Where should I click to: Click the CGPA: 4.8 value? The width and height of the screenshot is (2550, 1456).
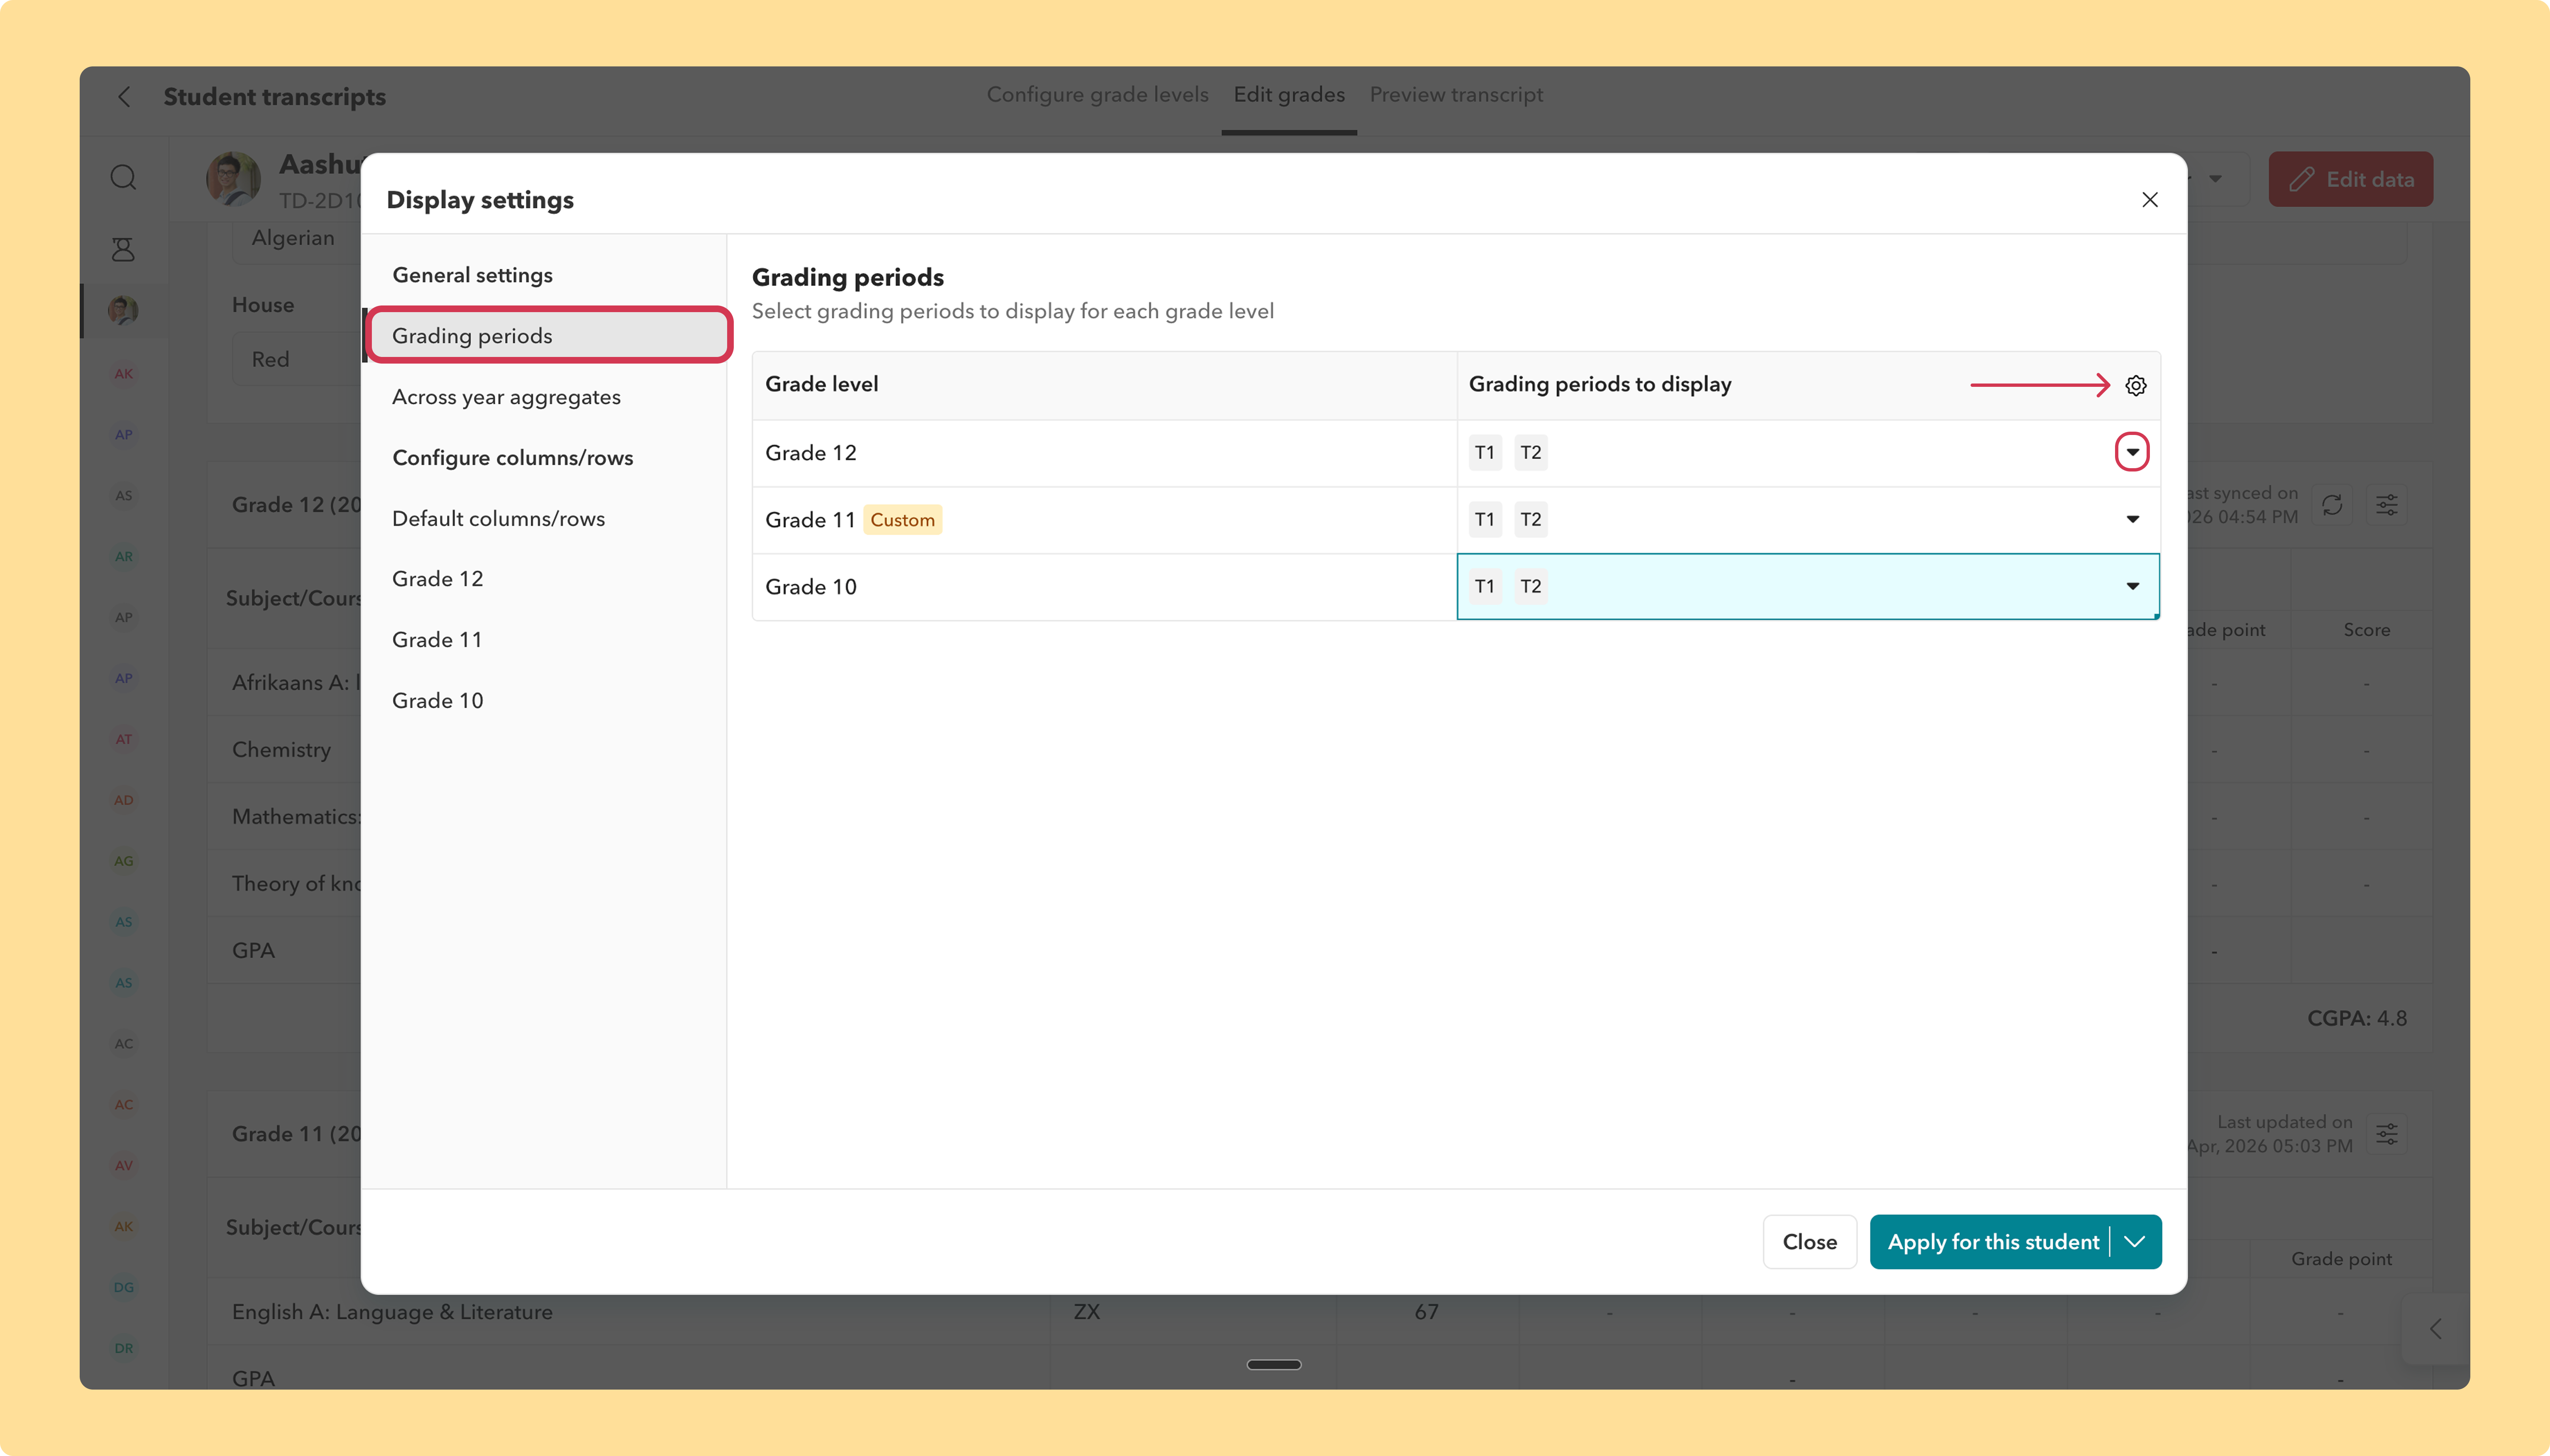coord(2356,1019)
